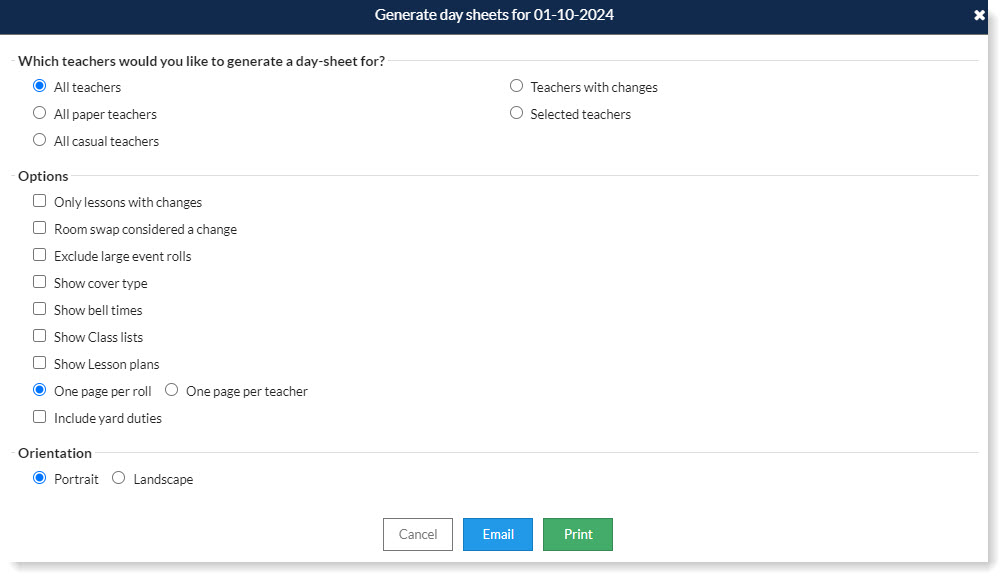Viewport: 1008px width, 582px height.
Task: Close the day sheets dialog
Action: point(979,15)
